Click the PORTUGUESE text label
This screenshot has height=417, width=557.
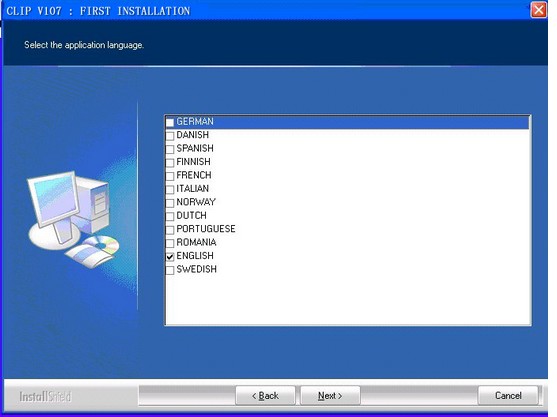tap(206, 229)
